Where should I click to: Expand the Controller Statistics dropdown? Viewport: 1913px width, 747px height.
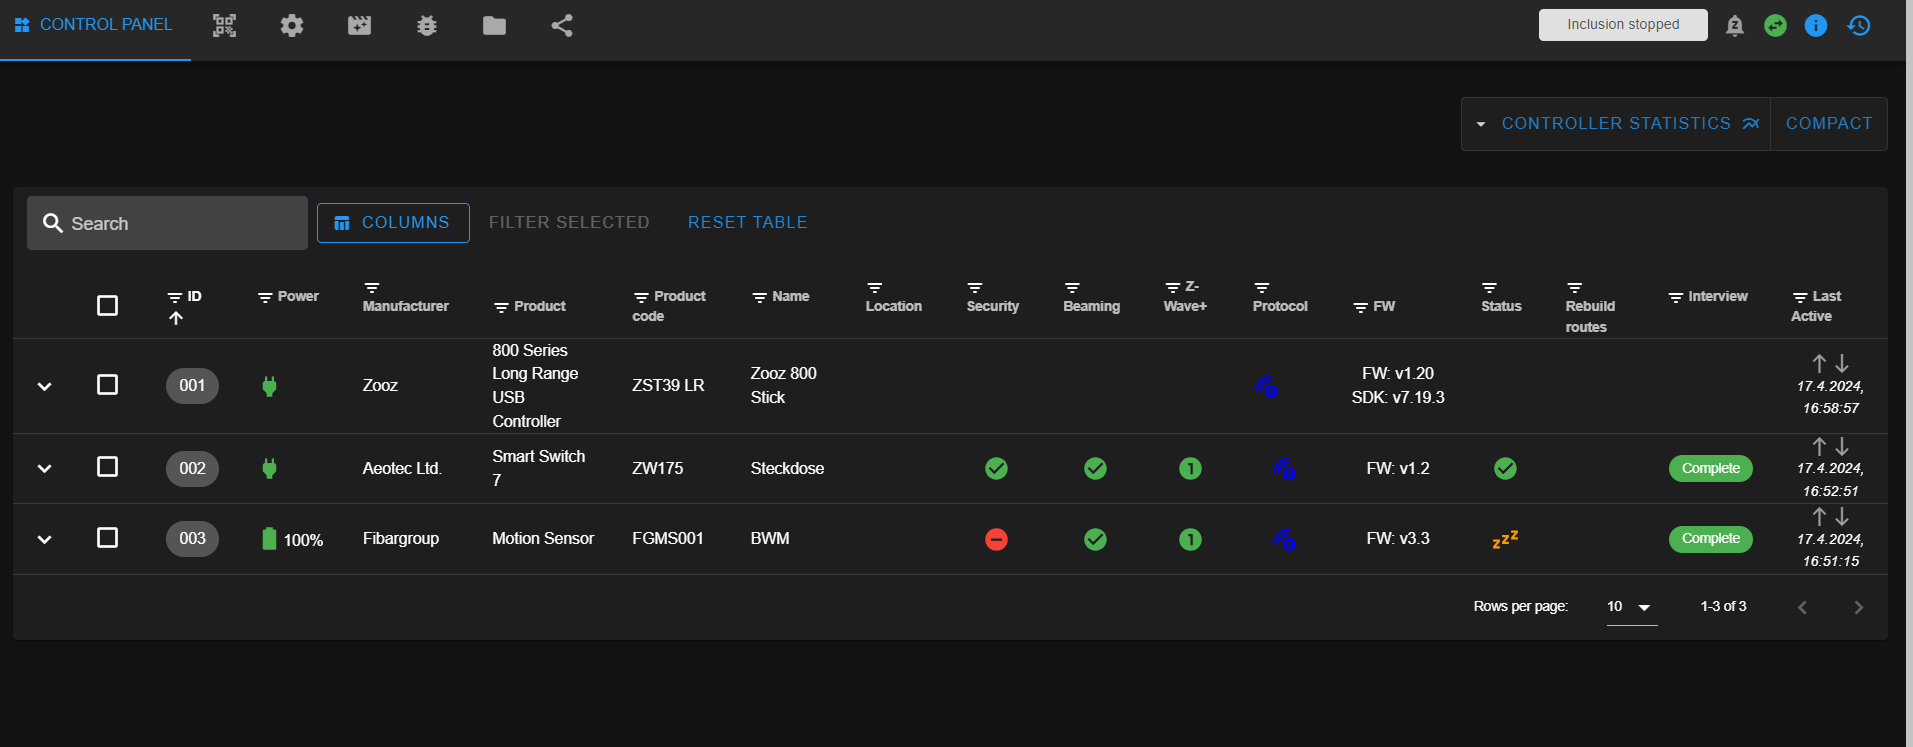1615,124
